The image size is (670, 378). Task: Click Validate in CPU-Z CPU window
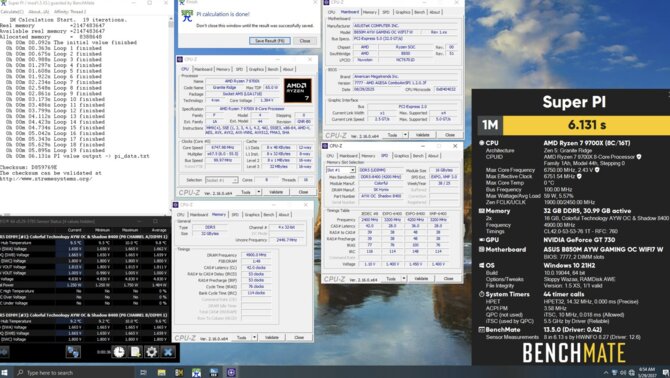click(x=276, y=192)
